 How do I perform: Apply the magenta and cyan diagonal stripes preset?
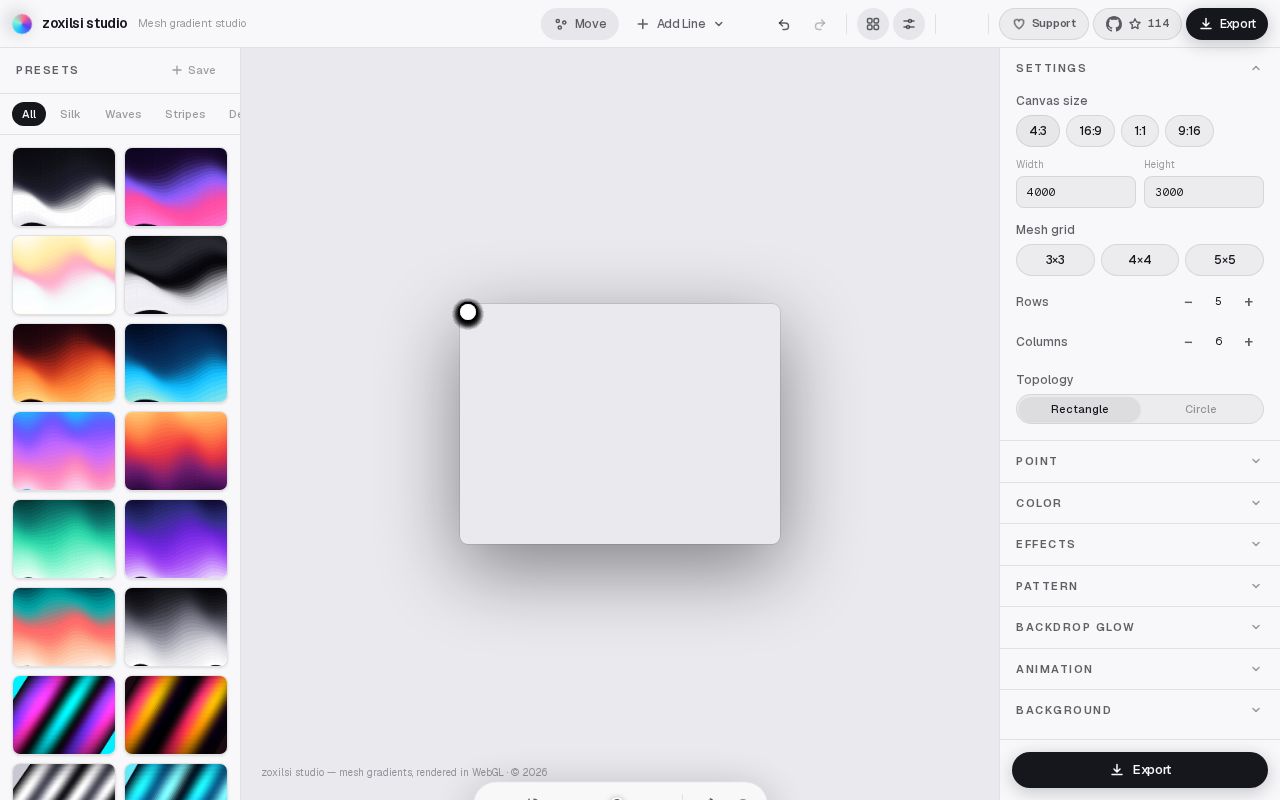[x=64, y=715]
